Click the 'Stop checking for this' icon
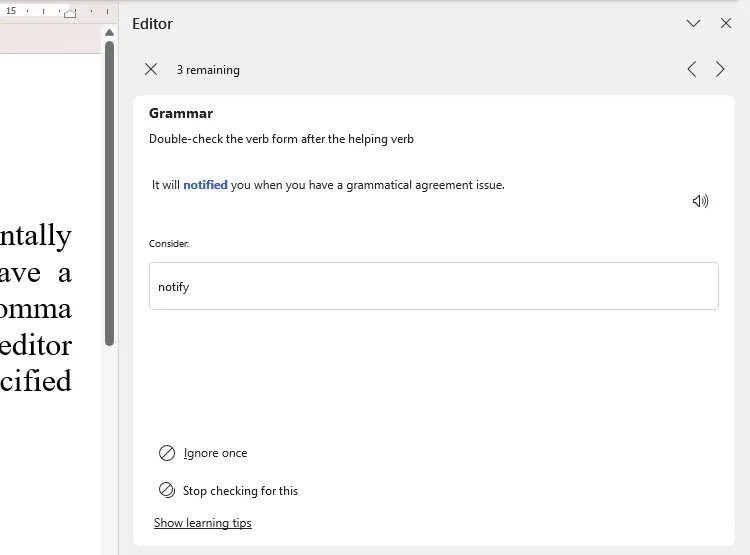The height and width of the screenshot is (555, 750). pos(167,490)
